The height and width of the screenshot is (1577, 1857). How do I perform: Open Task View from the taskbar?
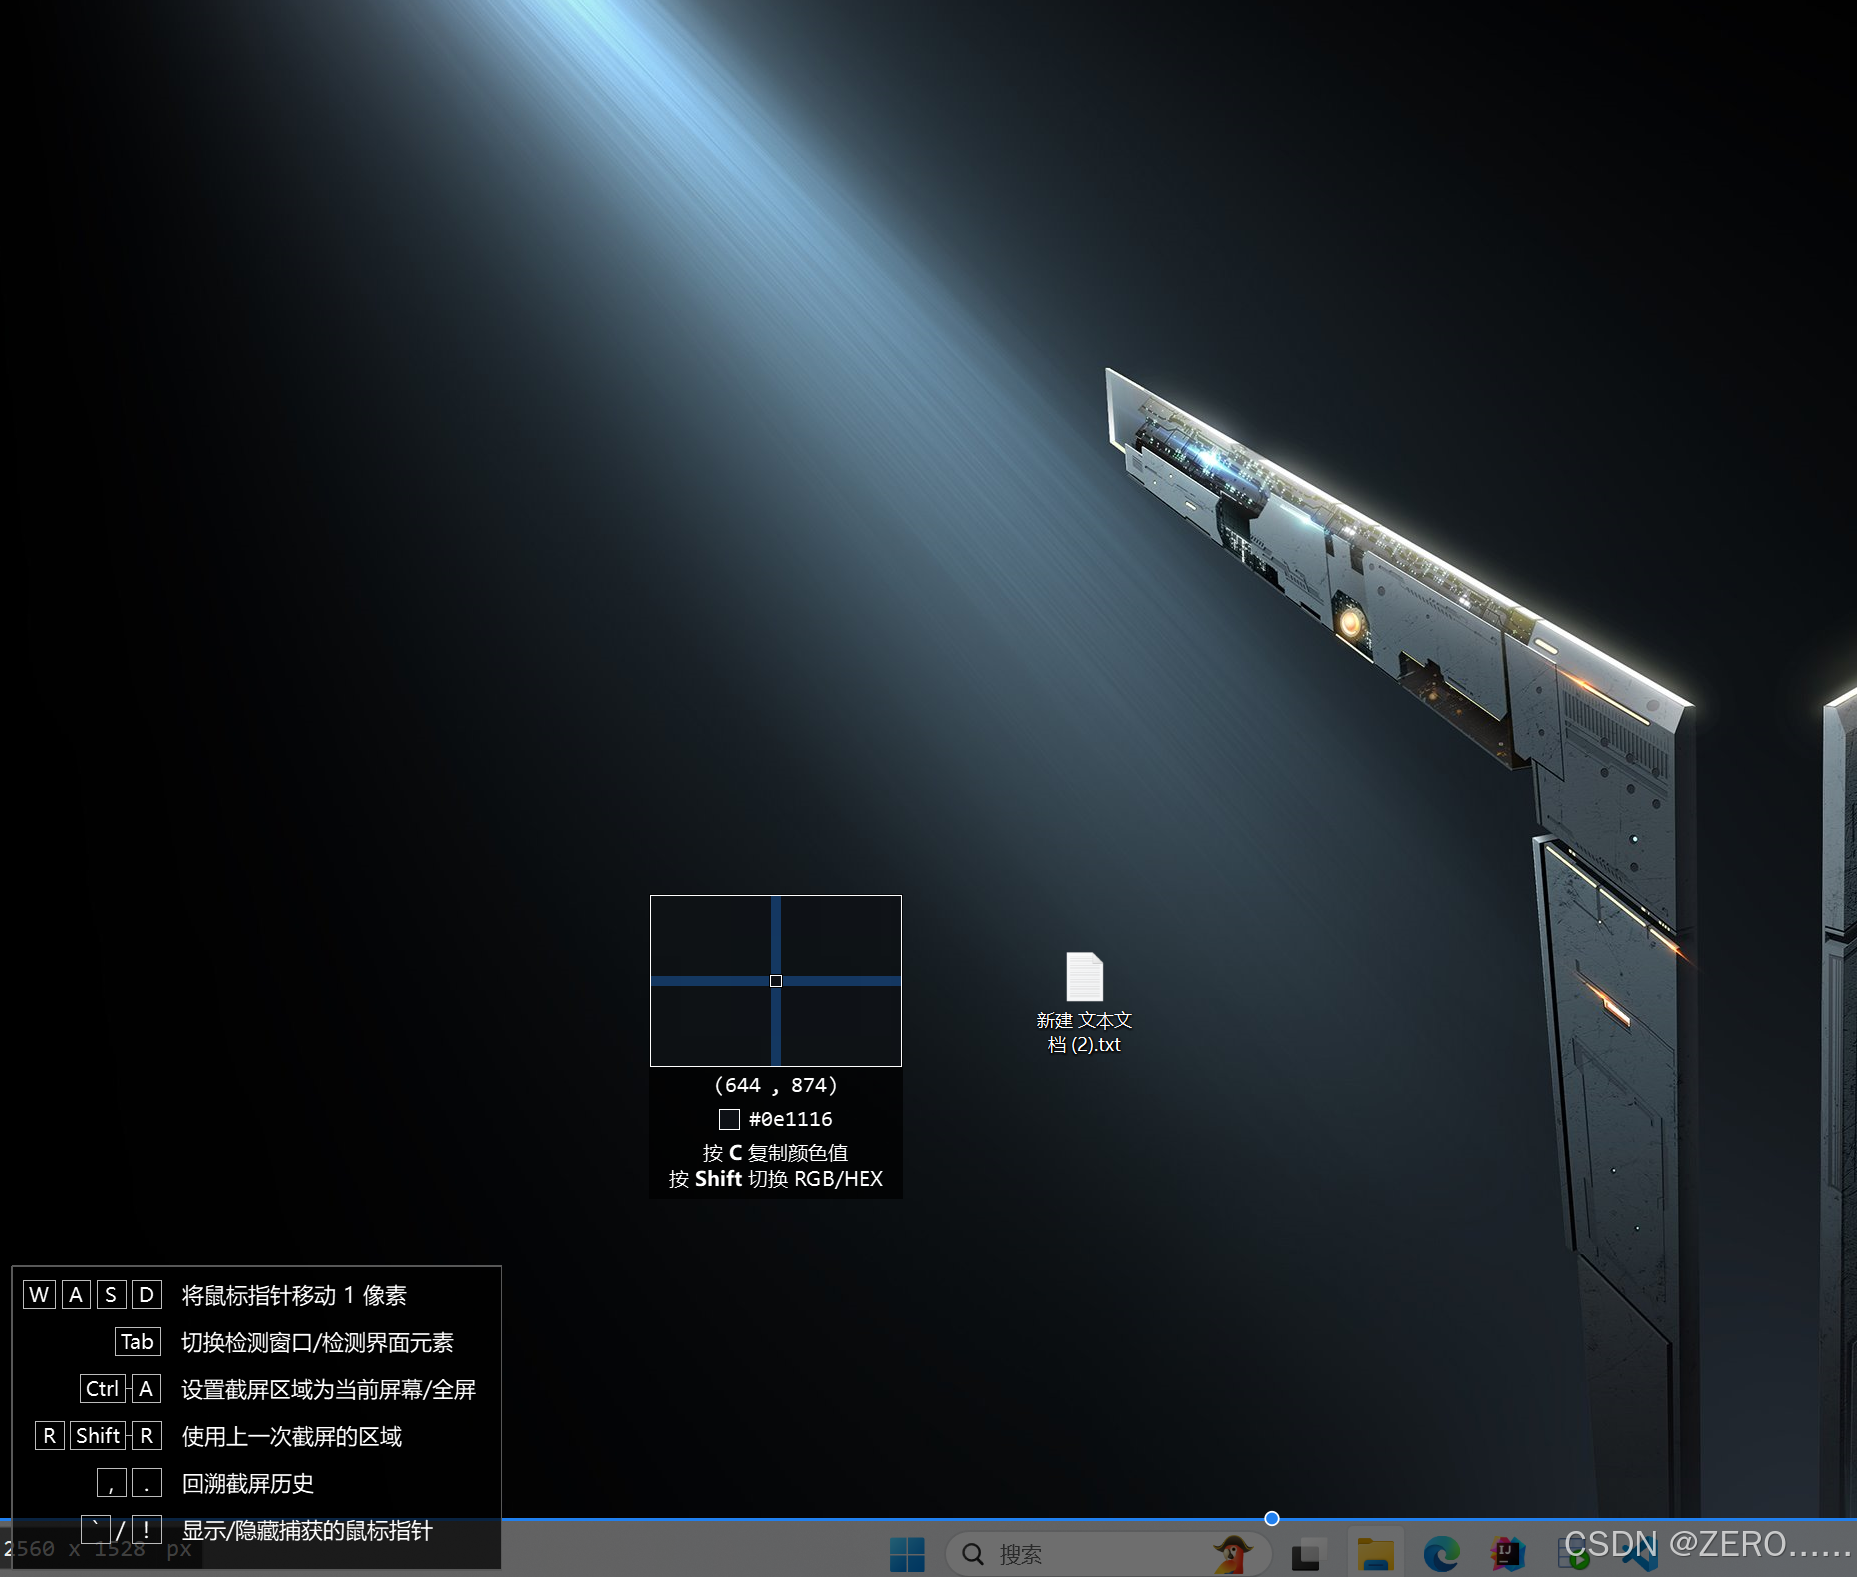[x=1307, y=1555]
